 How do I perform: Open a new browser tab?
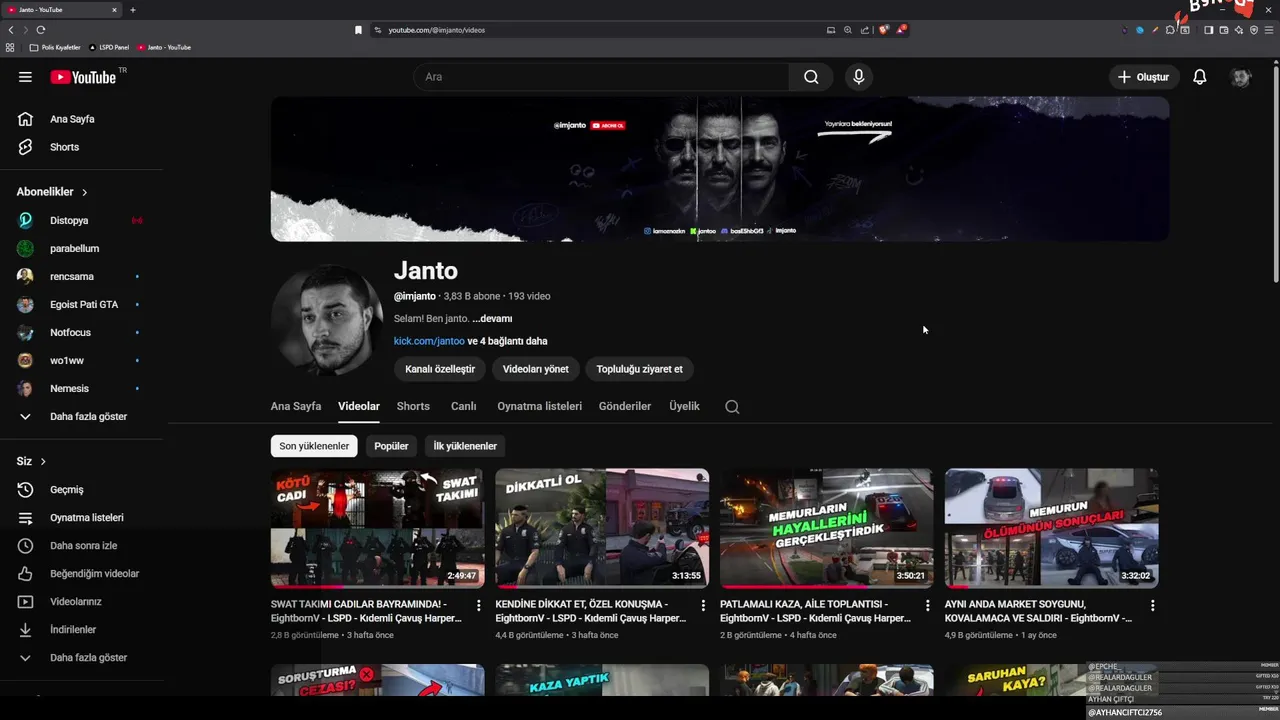[x=133, y=10]
